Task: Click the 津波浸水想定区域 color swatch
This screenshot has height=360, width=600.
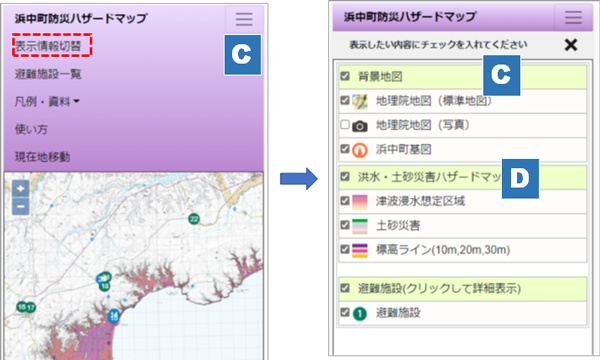Action: pyautogui.click(x=360, y=202)
